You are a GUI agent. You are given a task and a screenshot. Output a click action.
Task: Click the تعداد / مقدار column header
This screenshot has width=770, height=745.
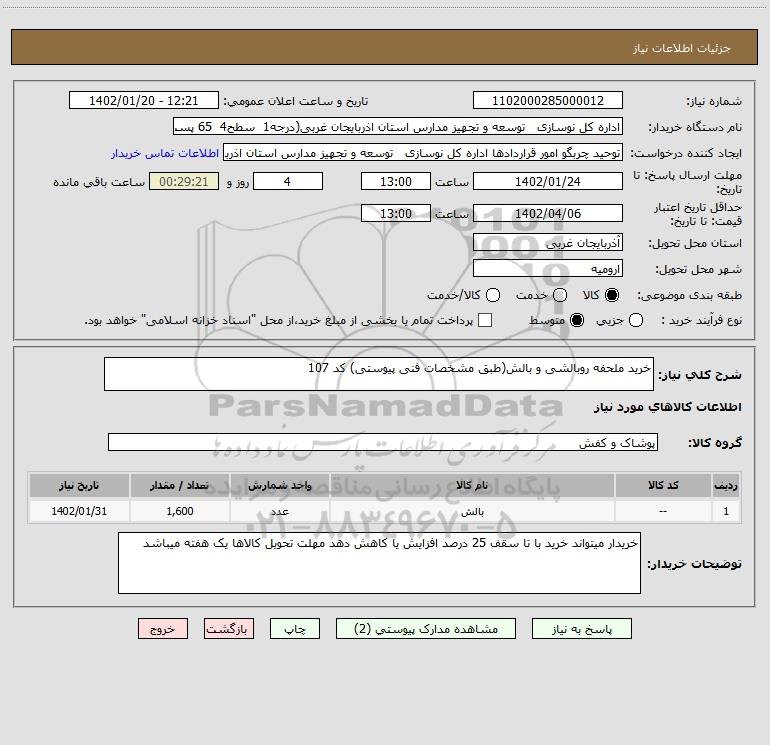coord(179,485)
